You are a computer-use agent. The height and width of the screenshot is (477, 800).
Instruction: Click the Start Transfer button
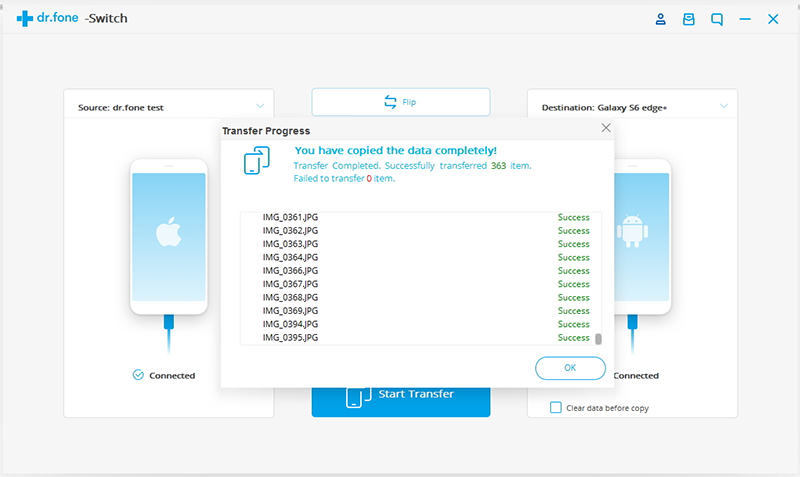click(x=400, y=394)
